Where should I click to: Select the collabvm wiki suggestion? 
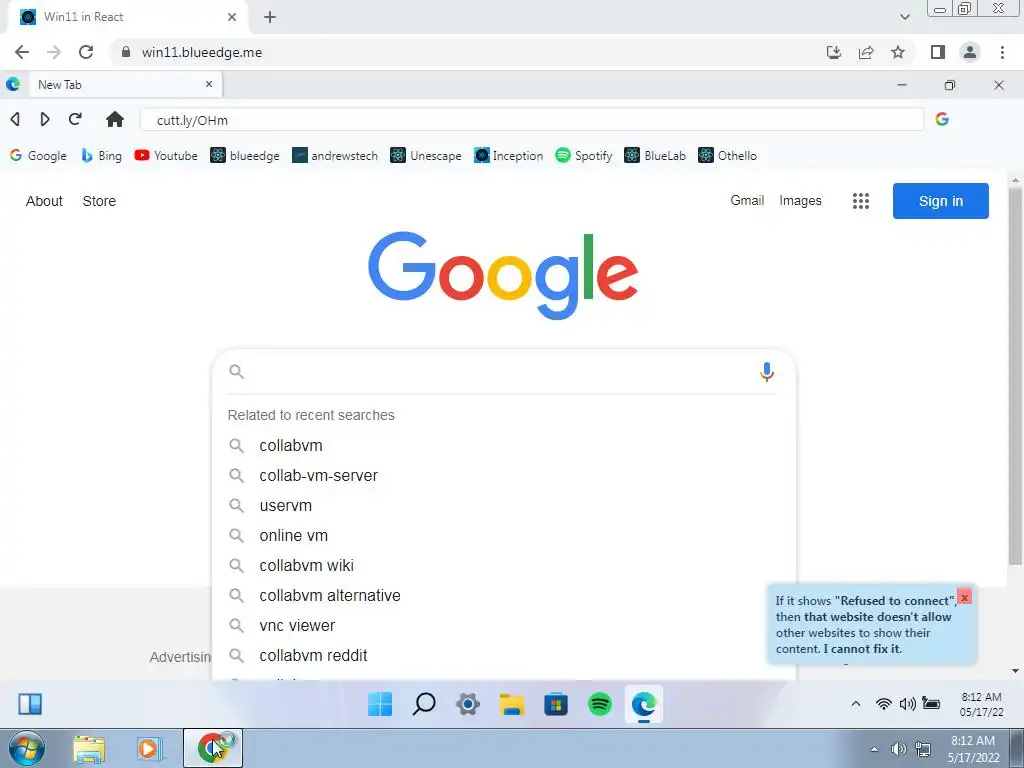[x=503, y=566]
